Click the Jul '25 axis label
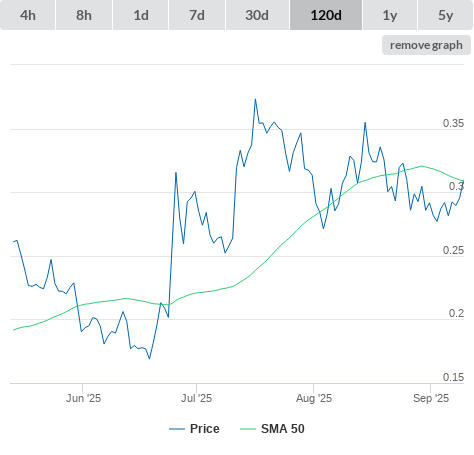Viewport: 474px width, 455px height. click(196, 398)
